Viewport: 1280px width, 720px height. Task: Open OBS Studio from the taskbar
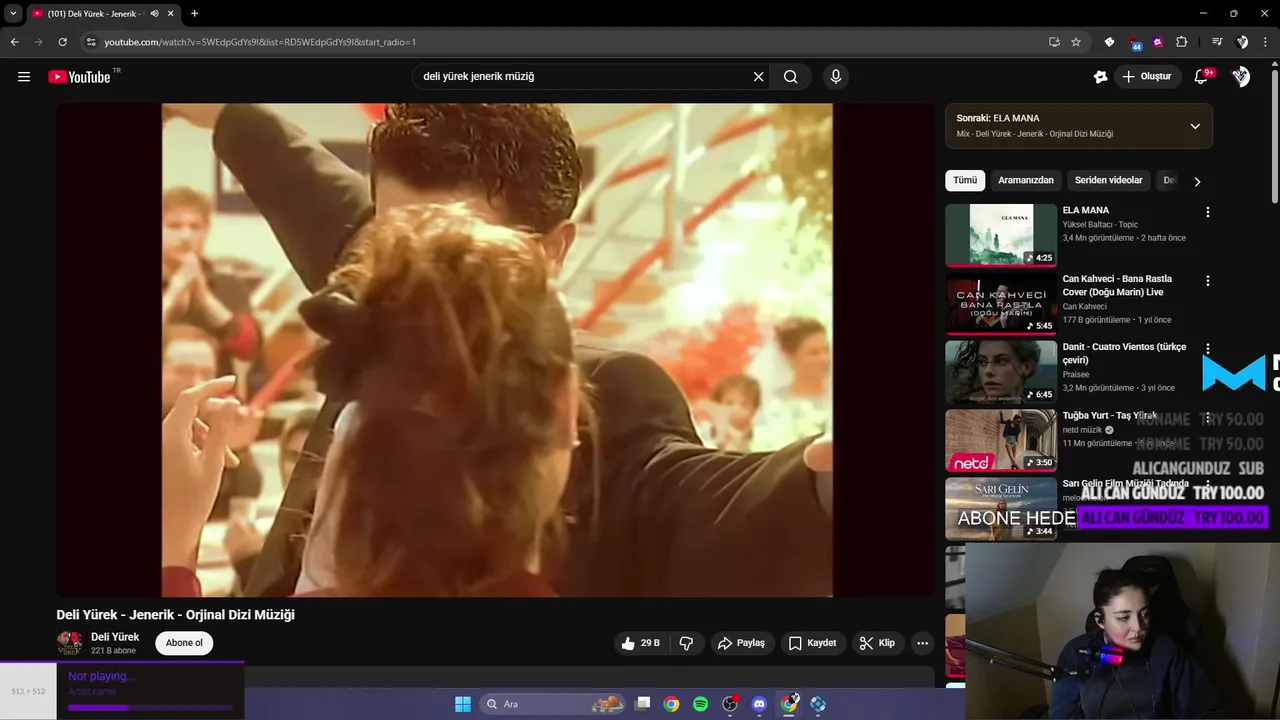click(730, 704)
